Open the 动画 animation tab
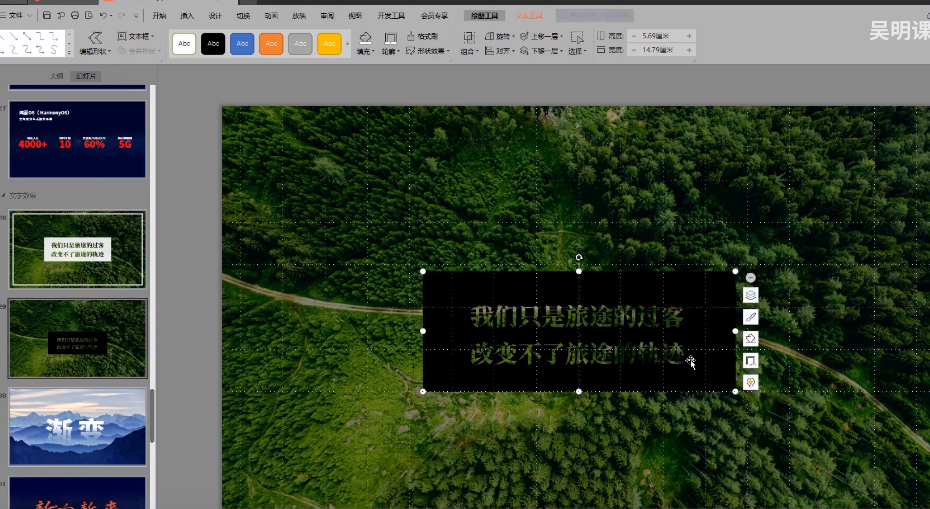 (271, 16)
